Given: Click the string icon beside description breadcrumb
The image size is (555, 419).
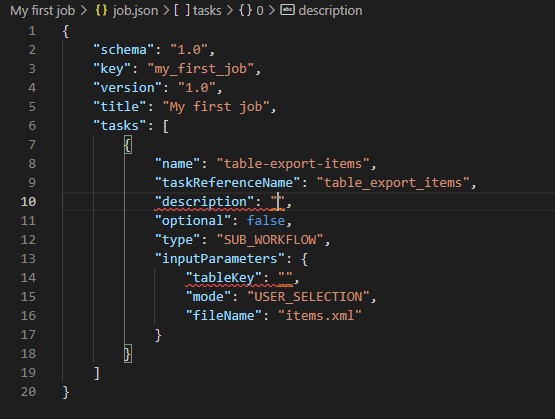Looking at the screenshot, I should (287, 10).
